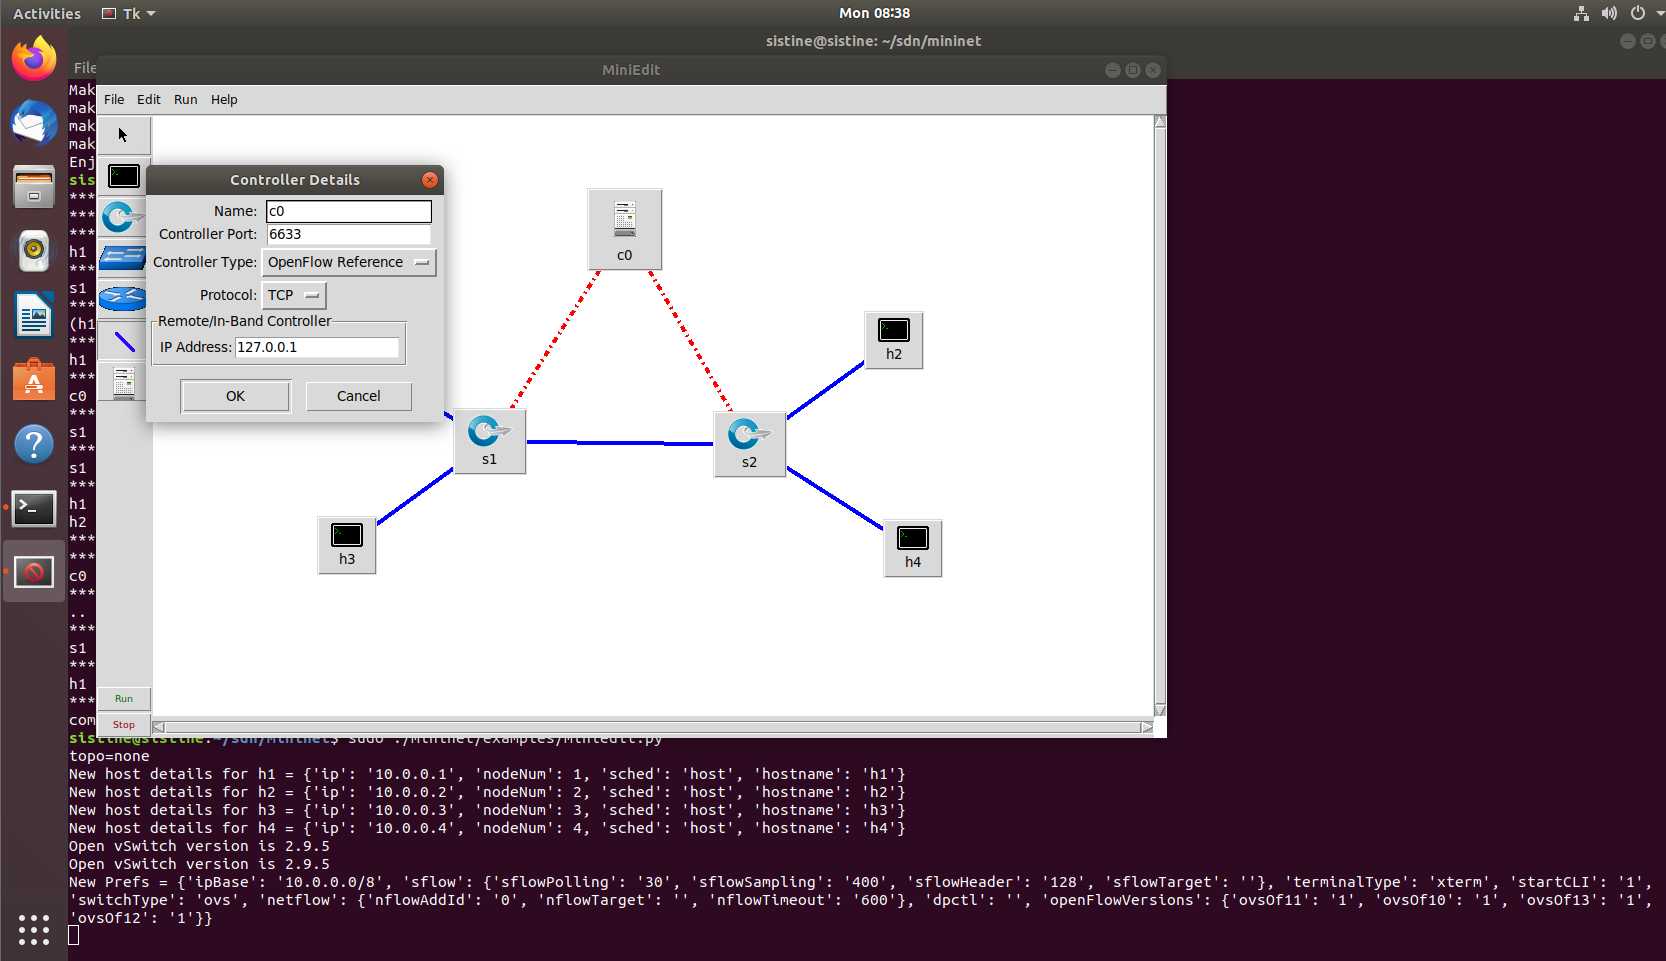Click host h4 on the canvas

click(x=912, y=548)
